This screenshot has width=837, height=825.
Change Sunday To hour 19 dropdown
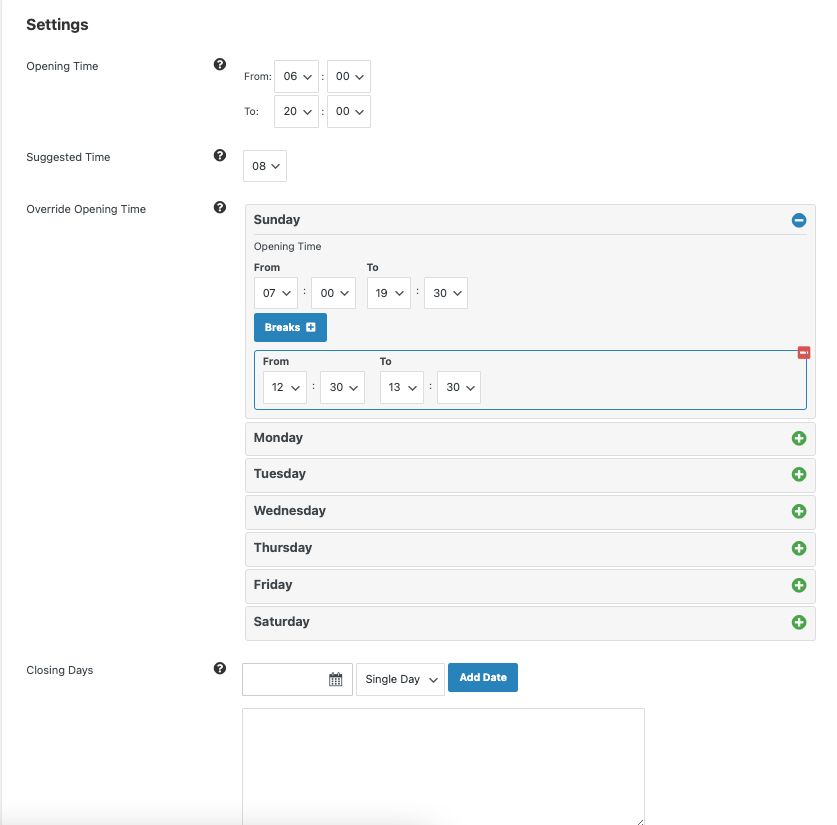(389, 293)
